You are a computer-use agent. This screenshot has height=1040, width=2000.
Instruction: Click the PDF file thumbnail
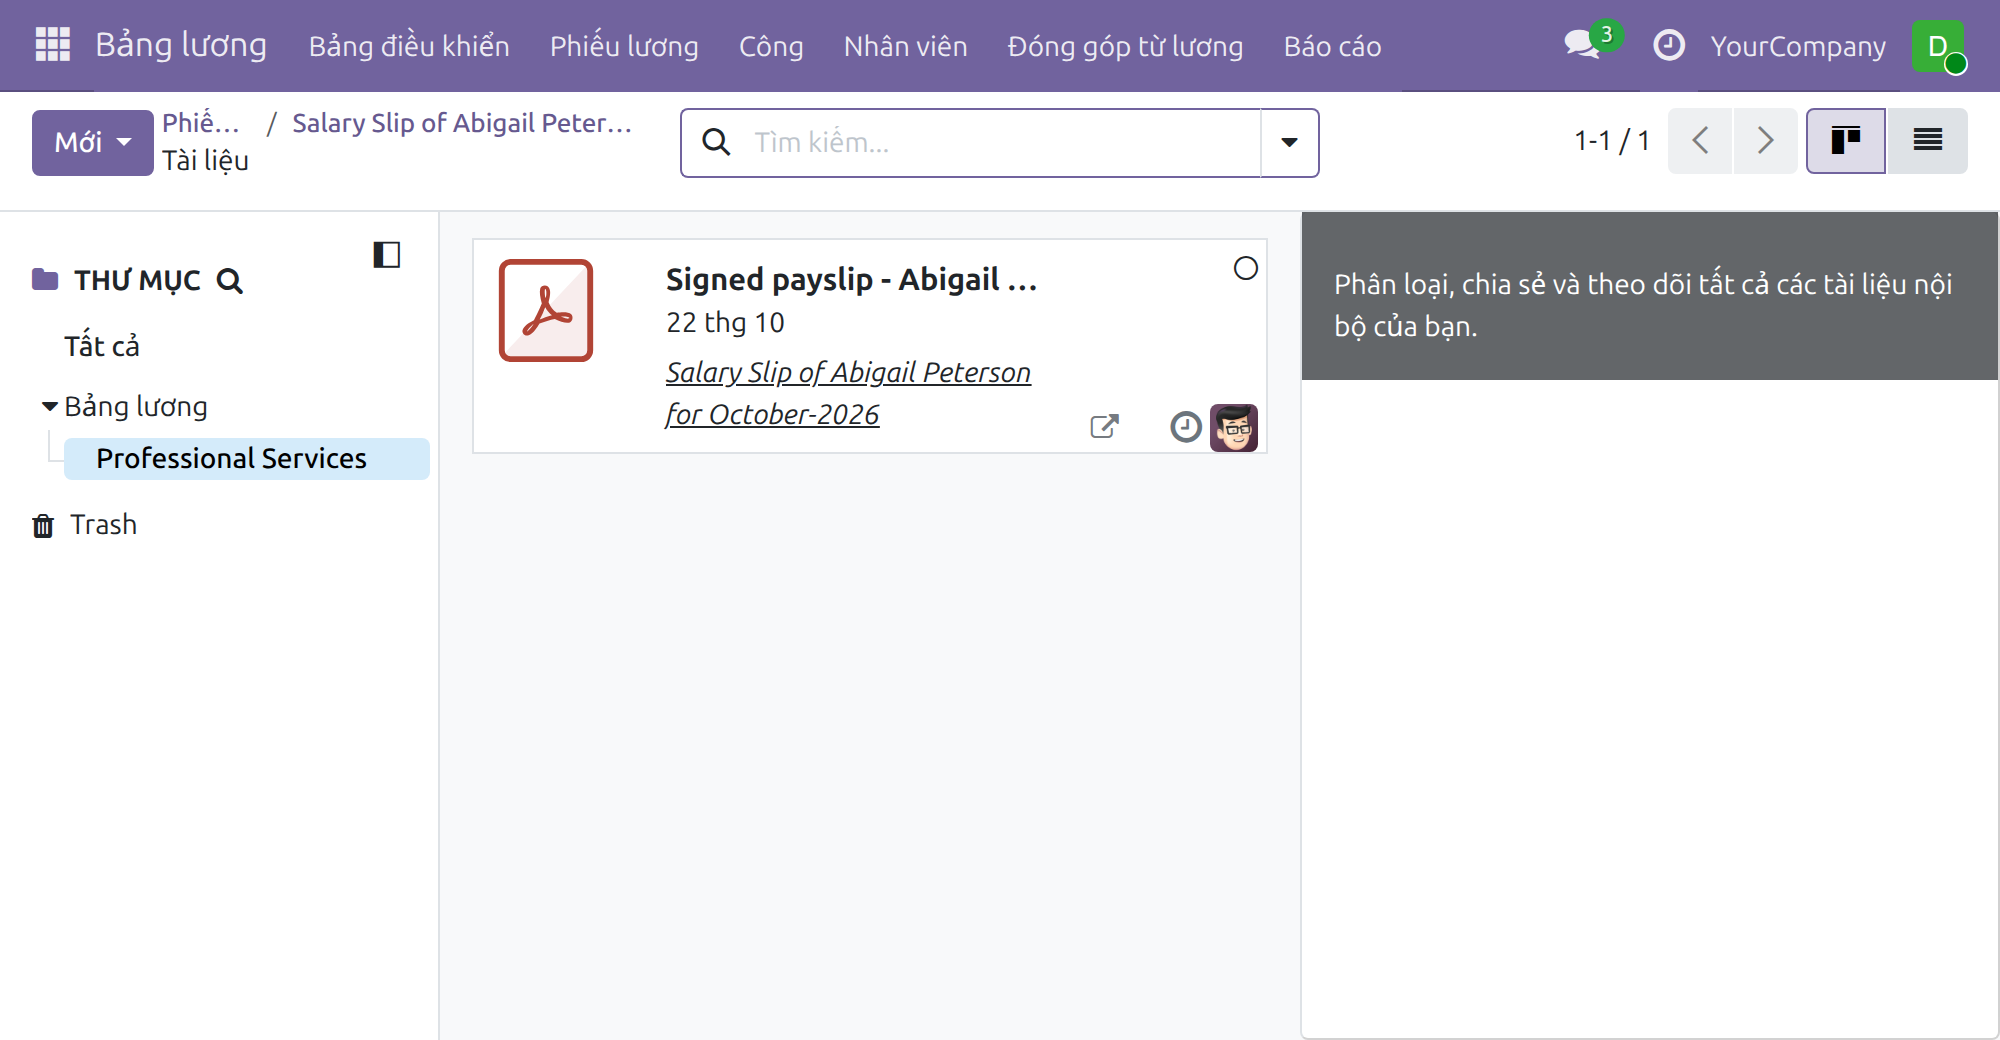546,310
